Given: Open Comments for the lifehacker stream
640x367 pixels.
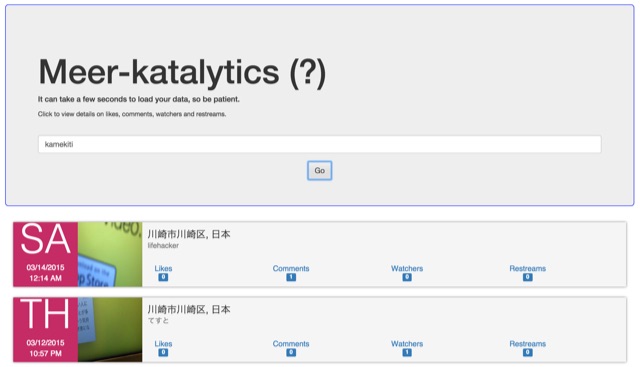Looking at the screenshot, I should click(291, 268).
